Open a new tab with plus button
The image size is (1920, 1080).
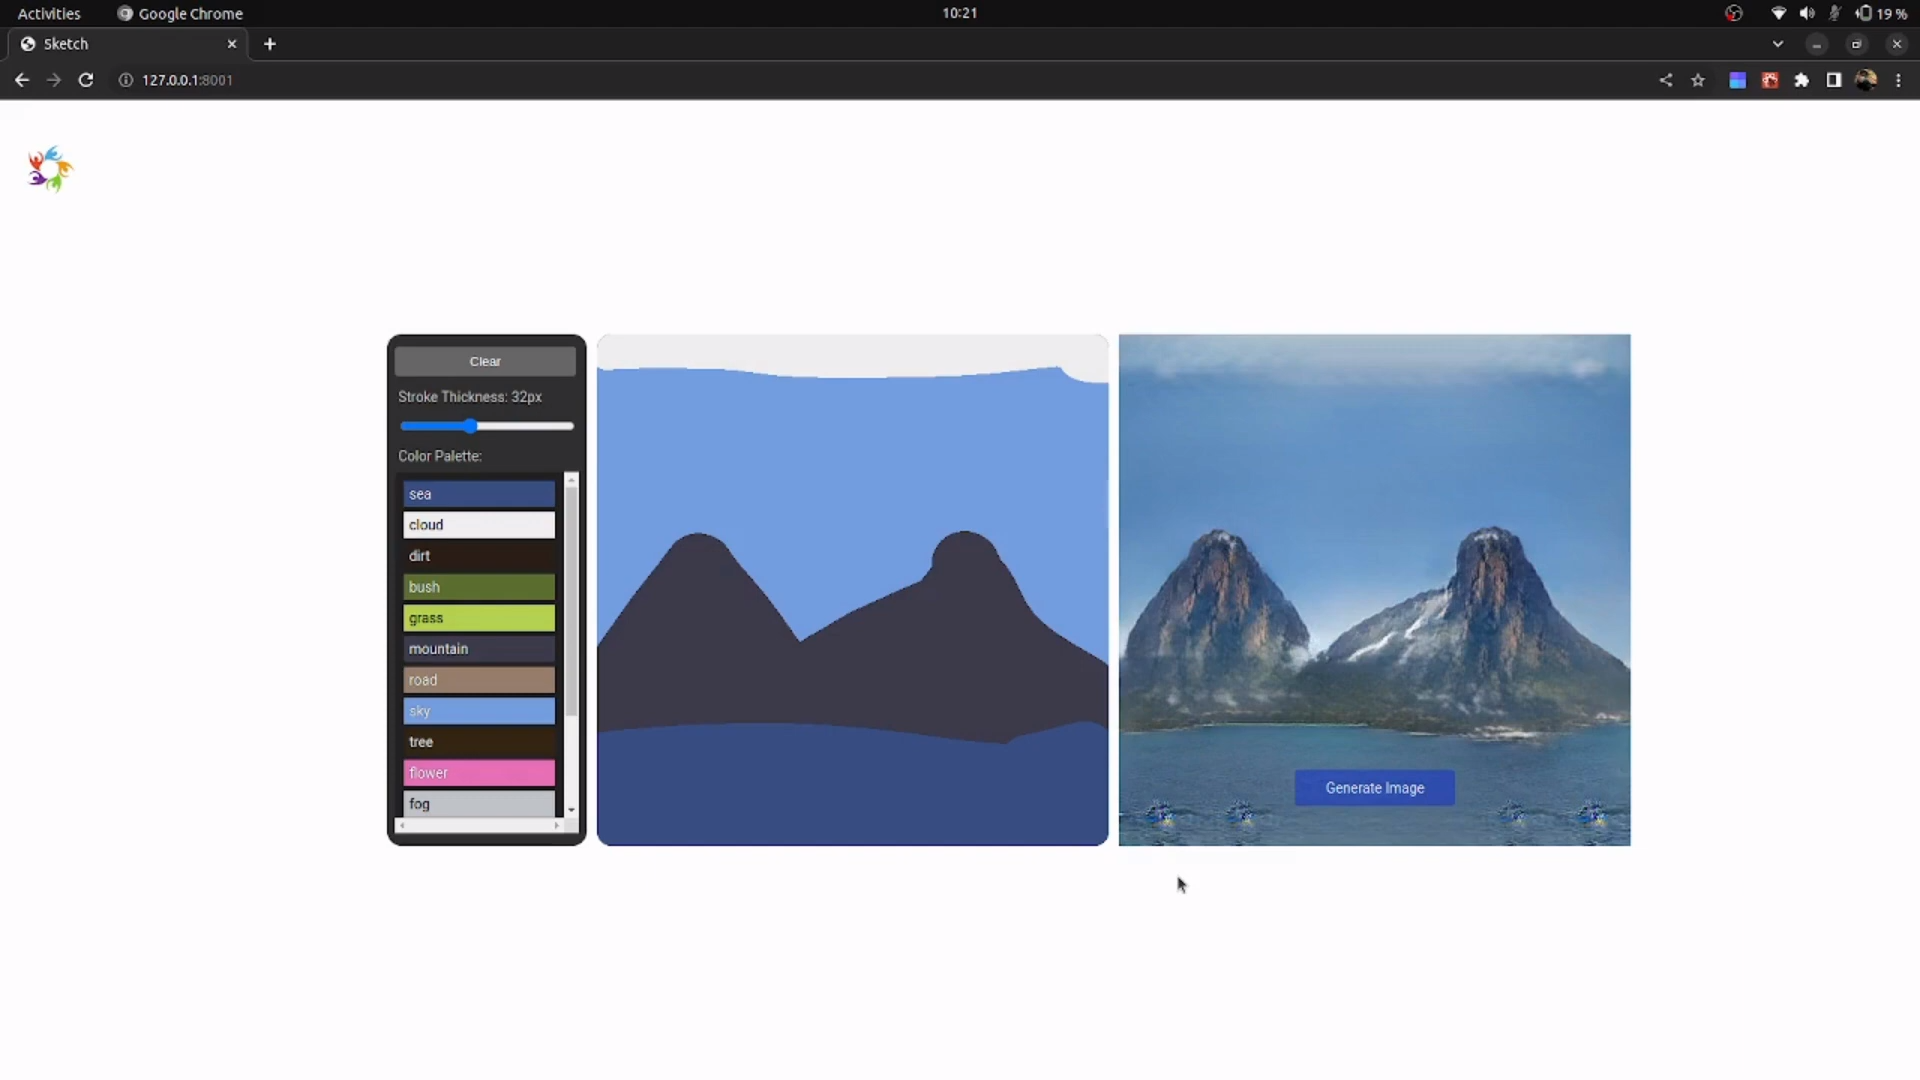click(270, 44)
